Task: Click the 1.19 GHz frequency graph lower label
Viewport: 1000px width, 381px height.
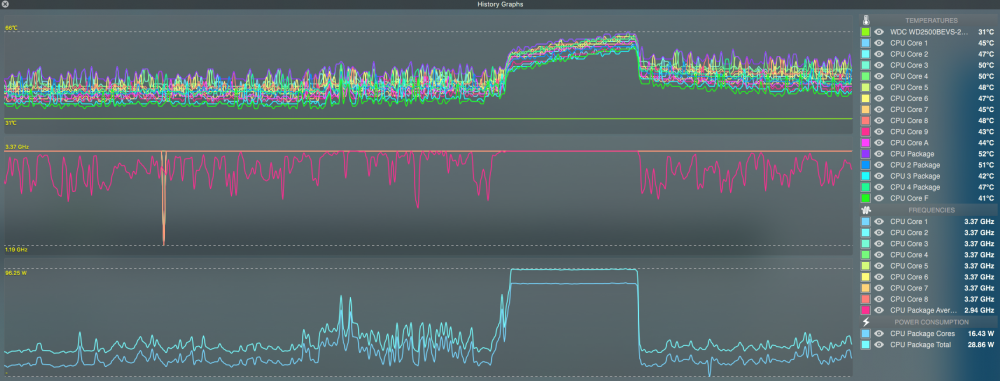Action: pyautogui.click(x=16, y=250)
